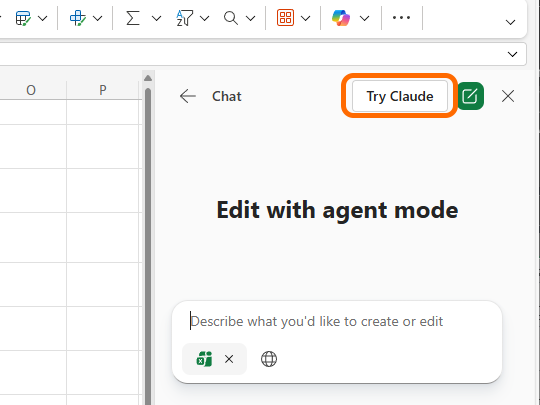Click the orange Add-ins grid icon
The height and width of the screenshot is (405, 540).
(285, 18)
